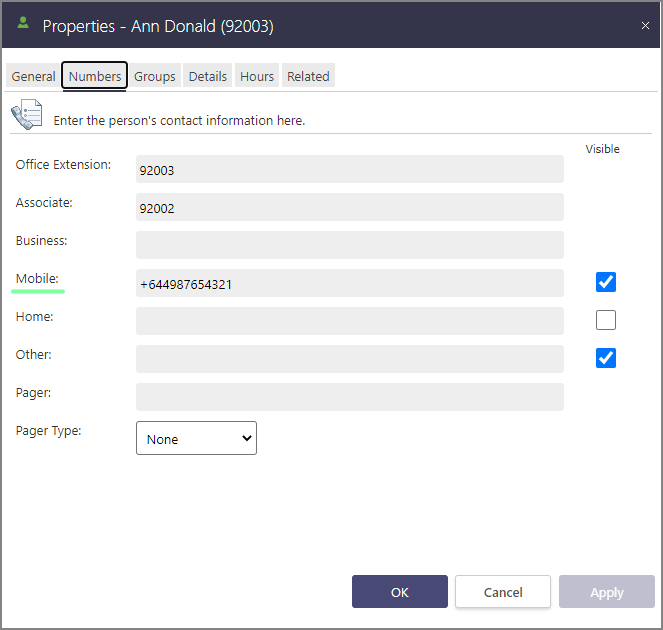
Task: Focus the Business number field
Action: tap(350, 245)
